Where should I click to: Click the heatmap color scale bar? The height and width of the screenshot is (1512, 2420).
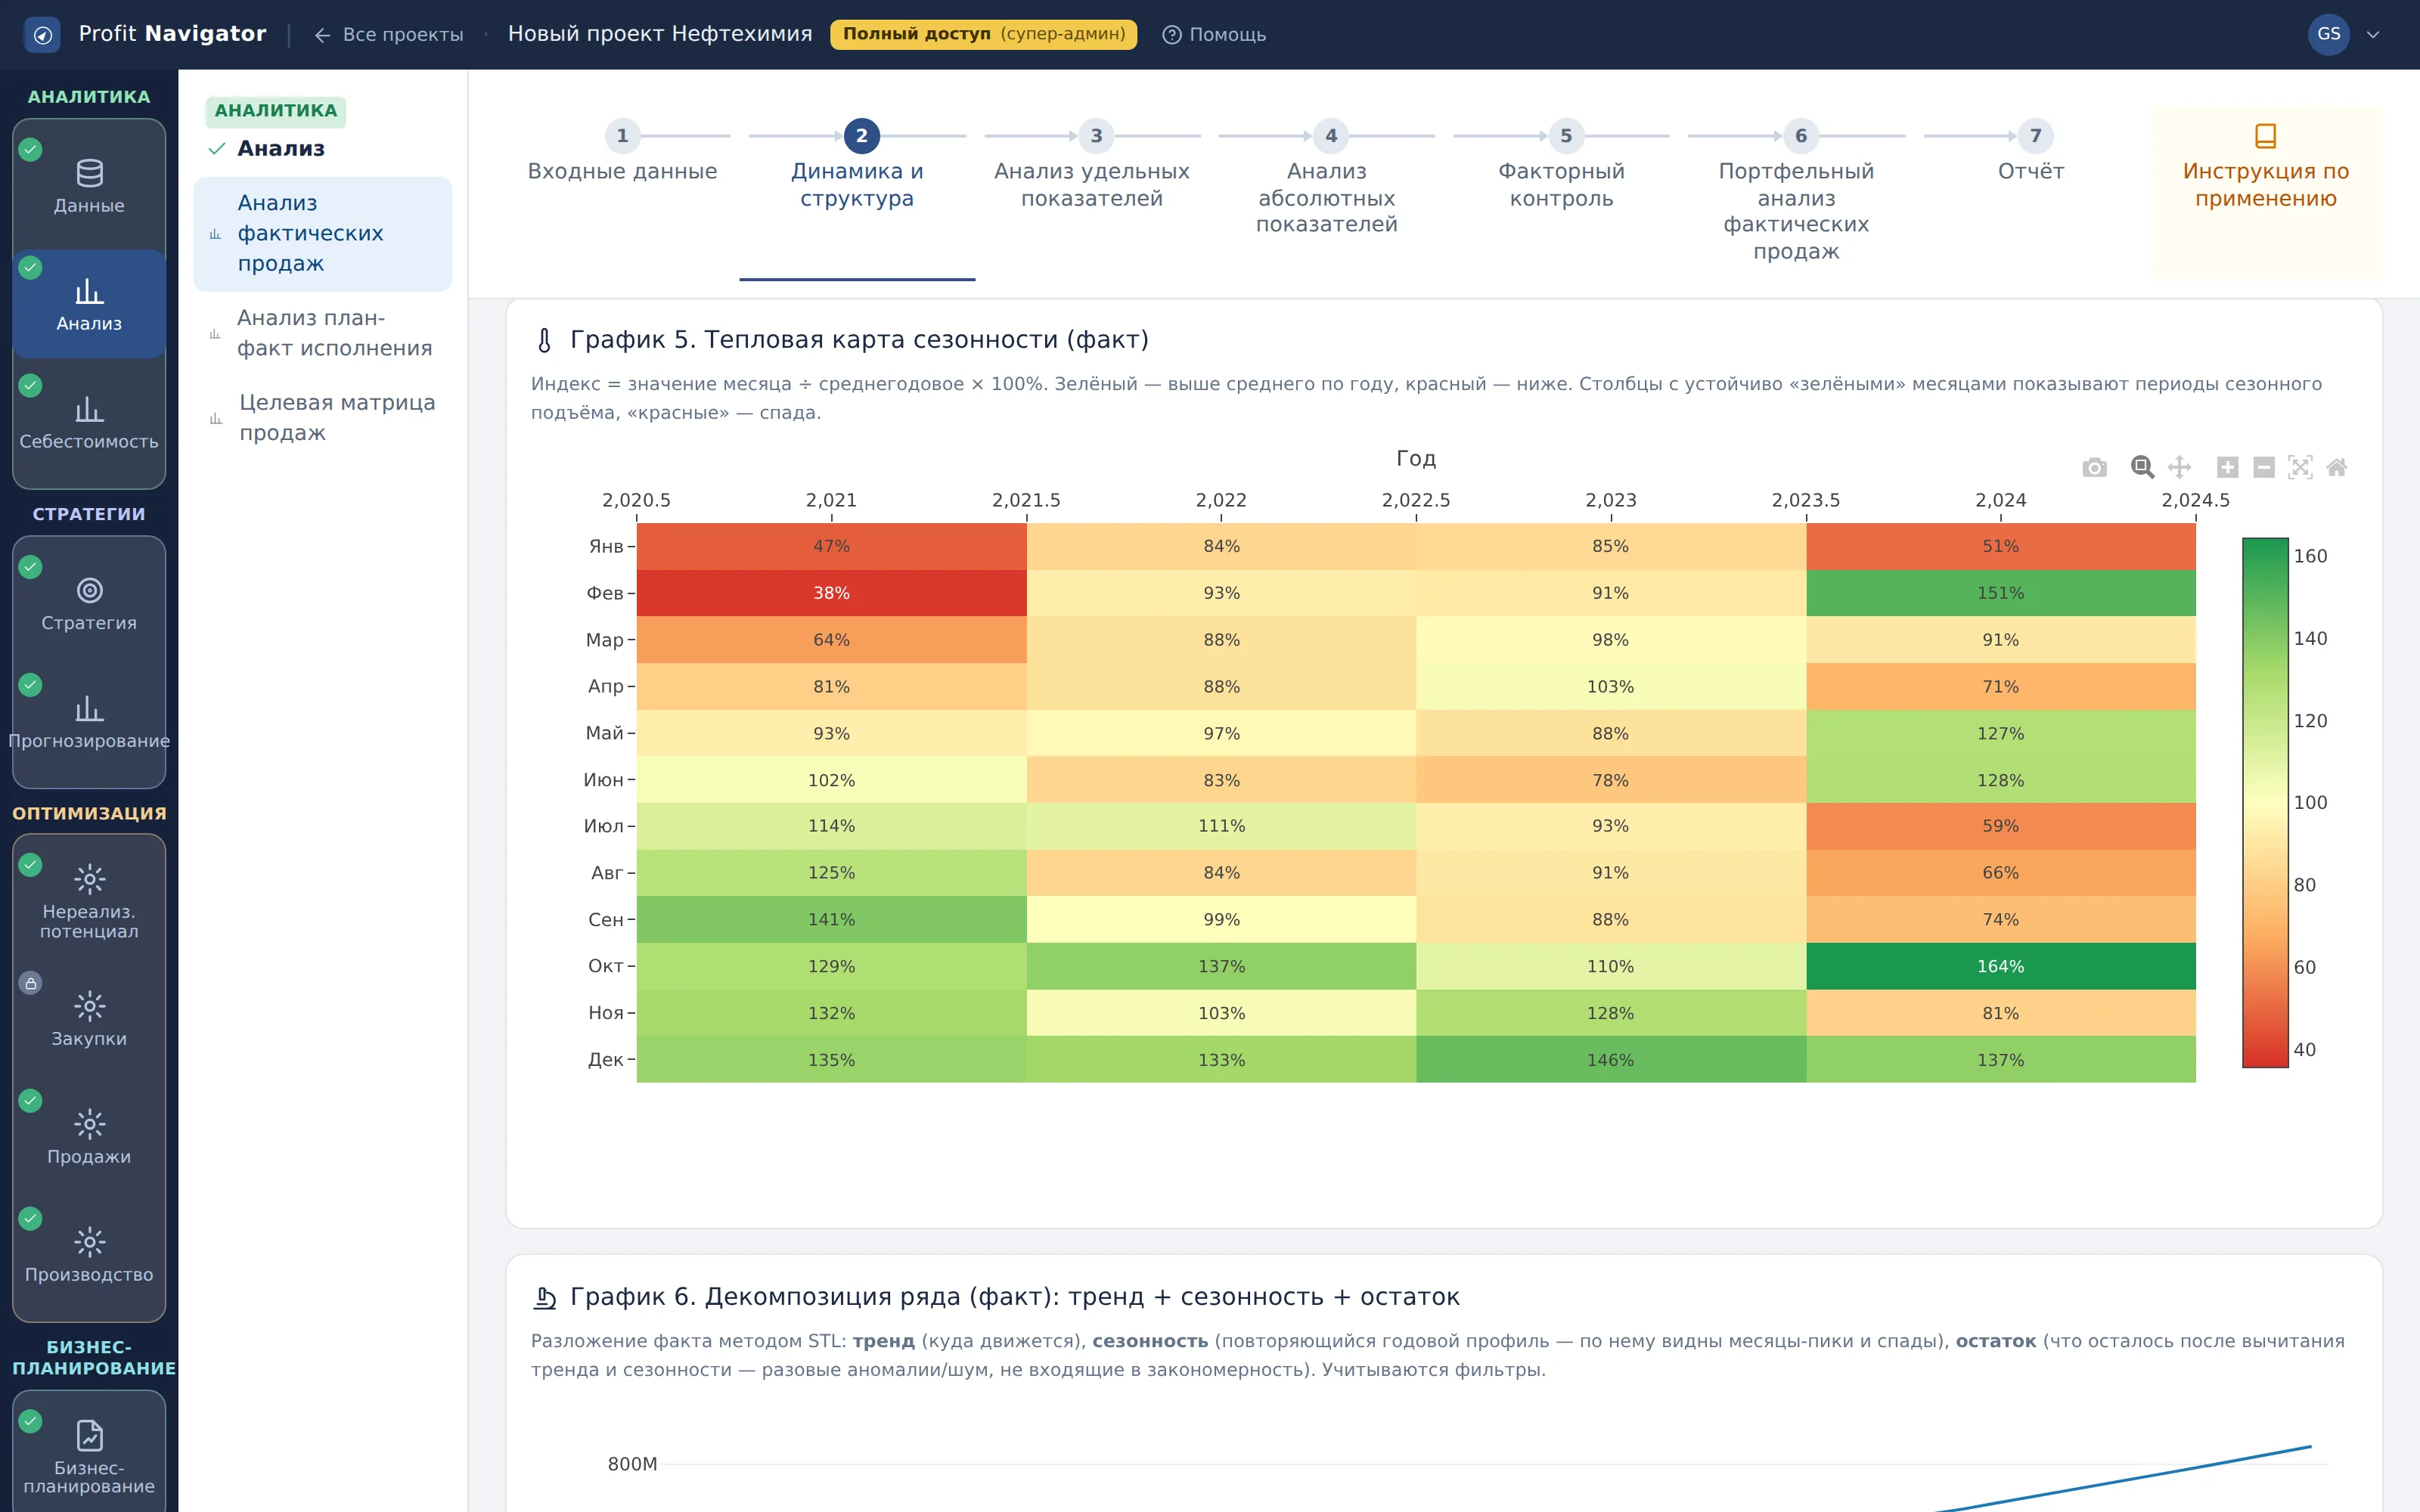pos(2265,803)
